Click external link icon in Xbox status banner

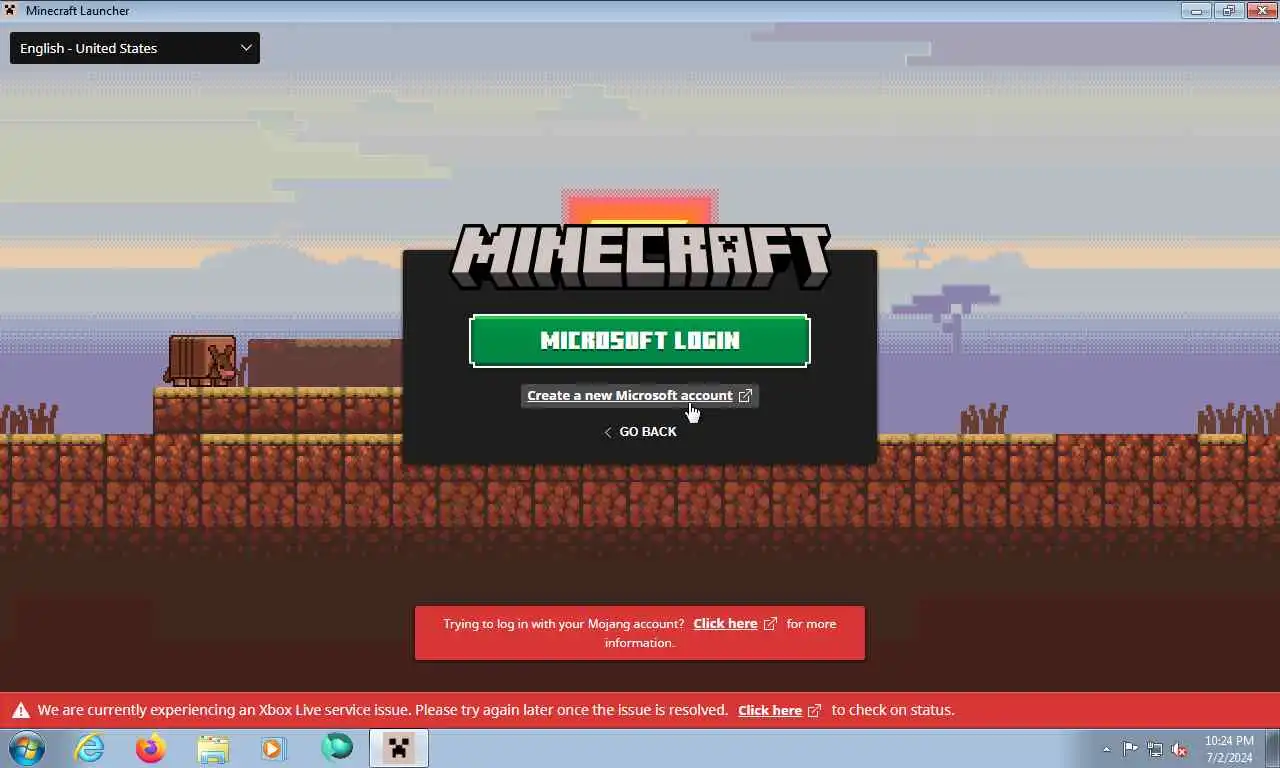pos(814,710)
